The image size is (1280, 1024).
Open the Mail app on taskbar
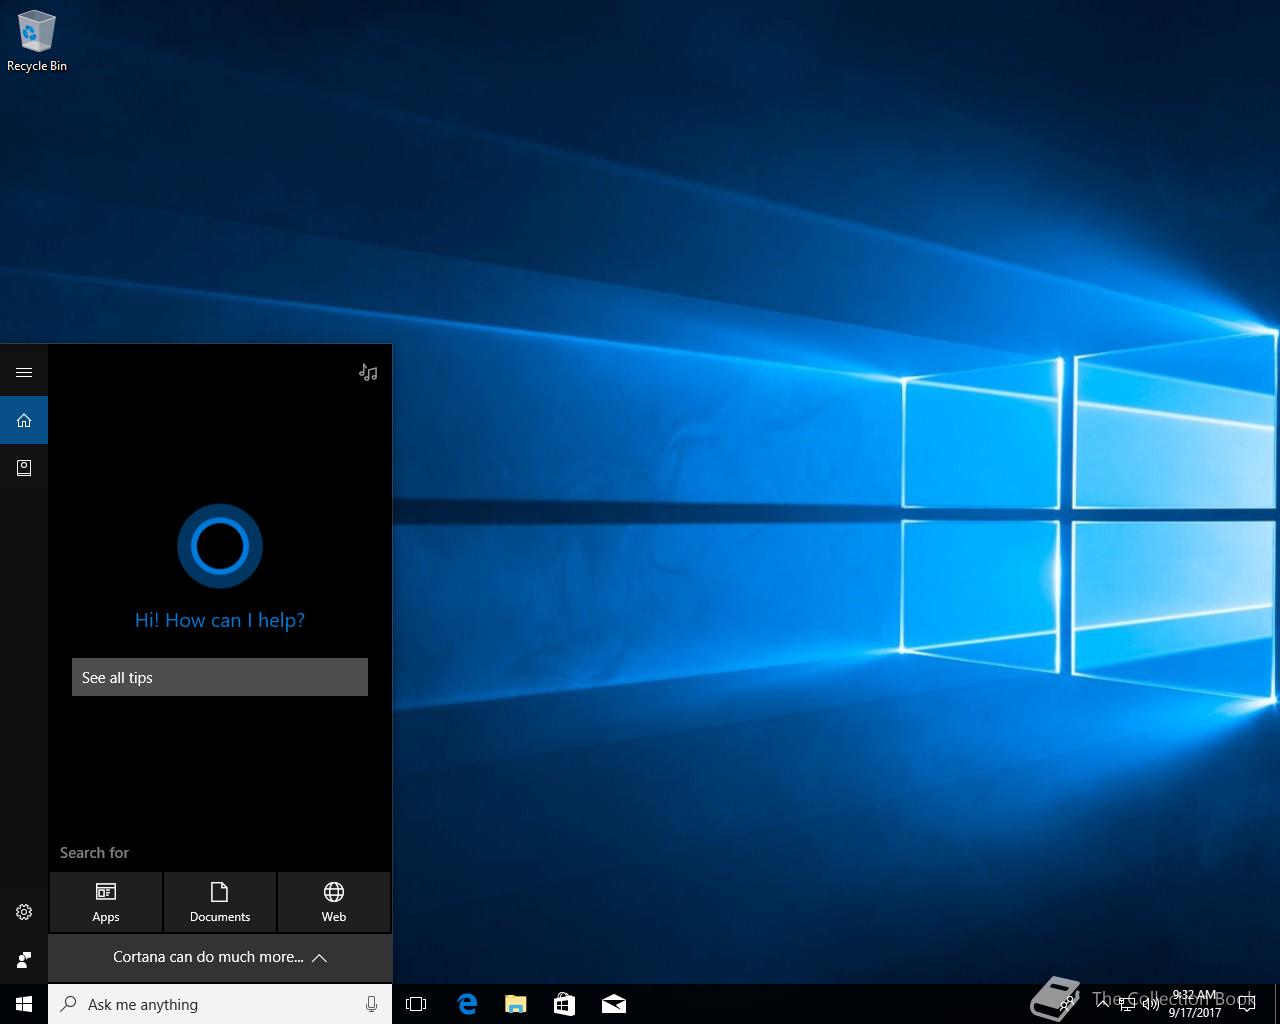coord(614,1004)
